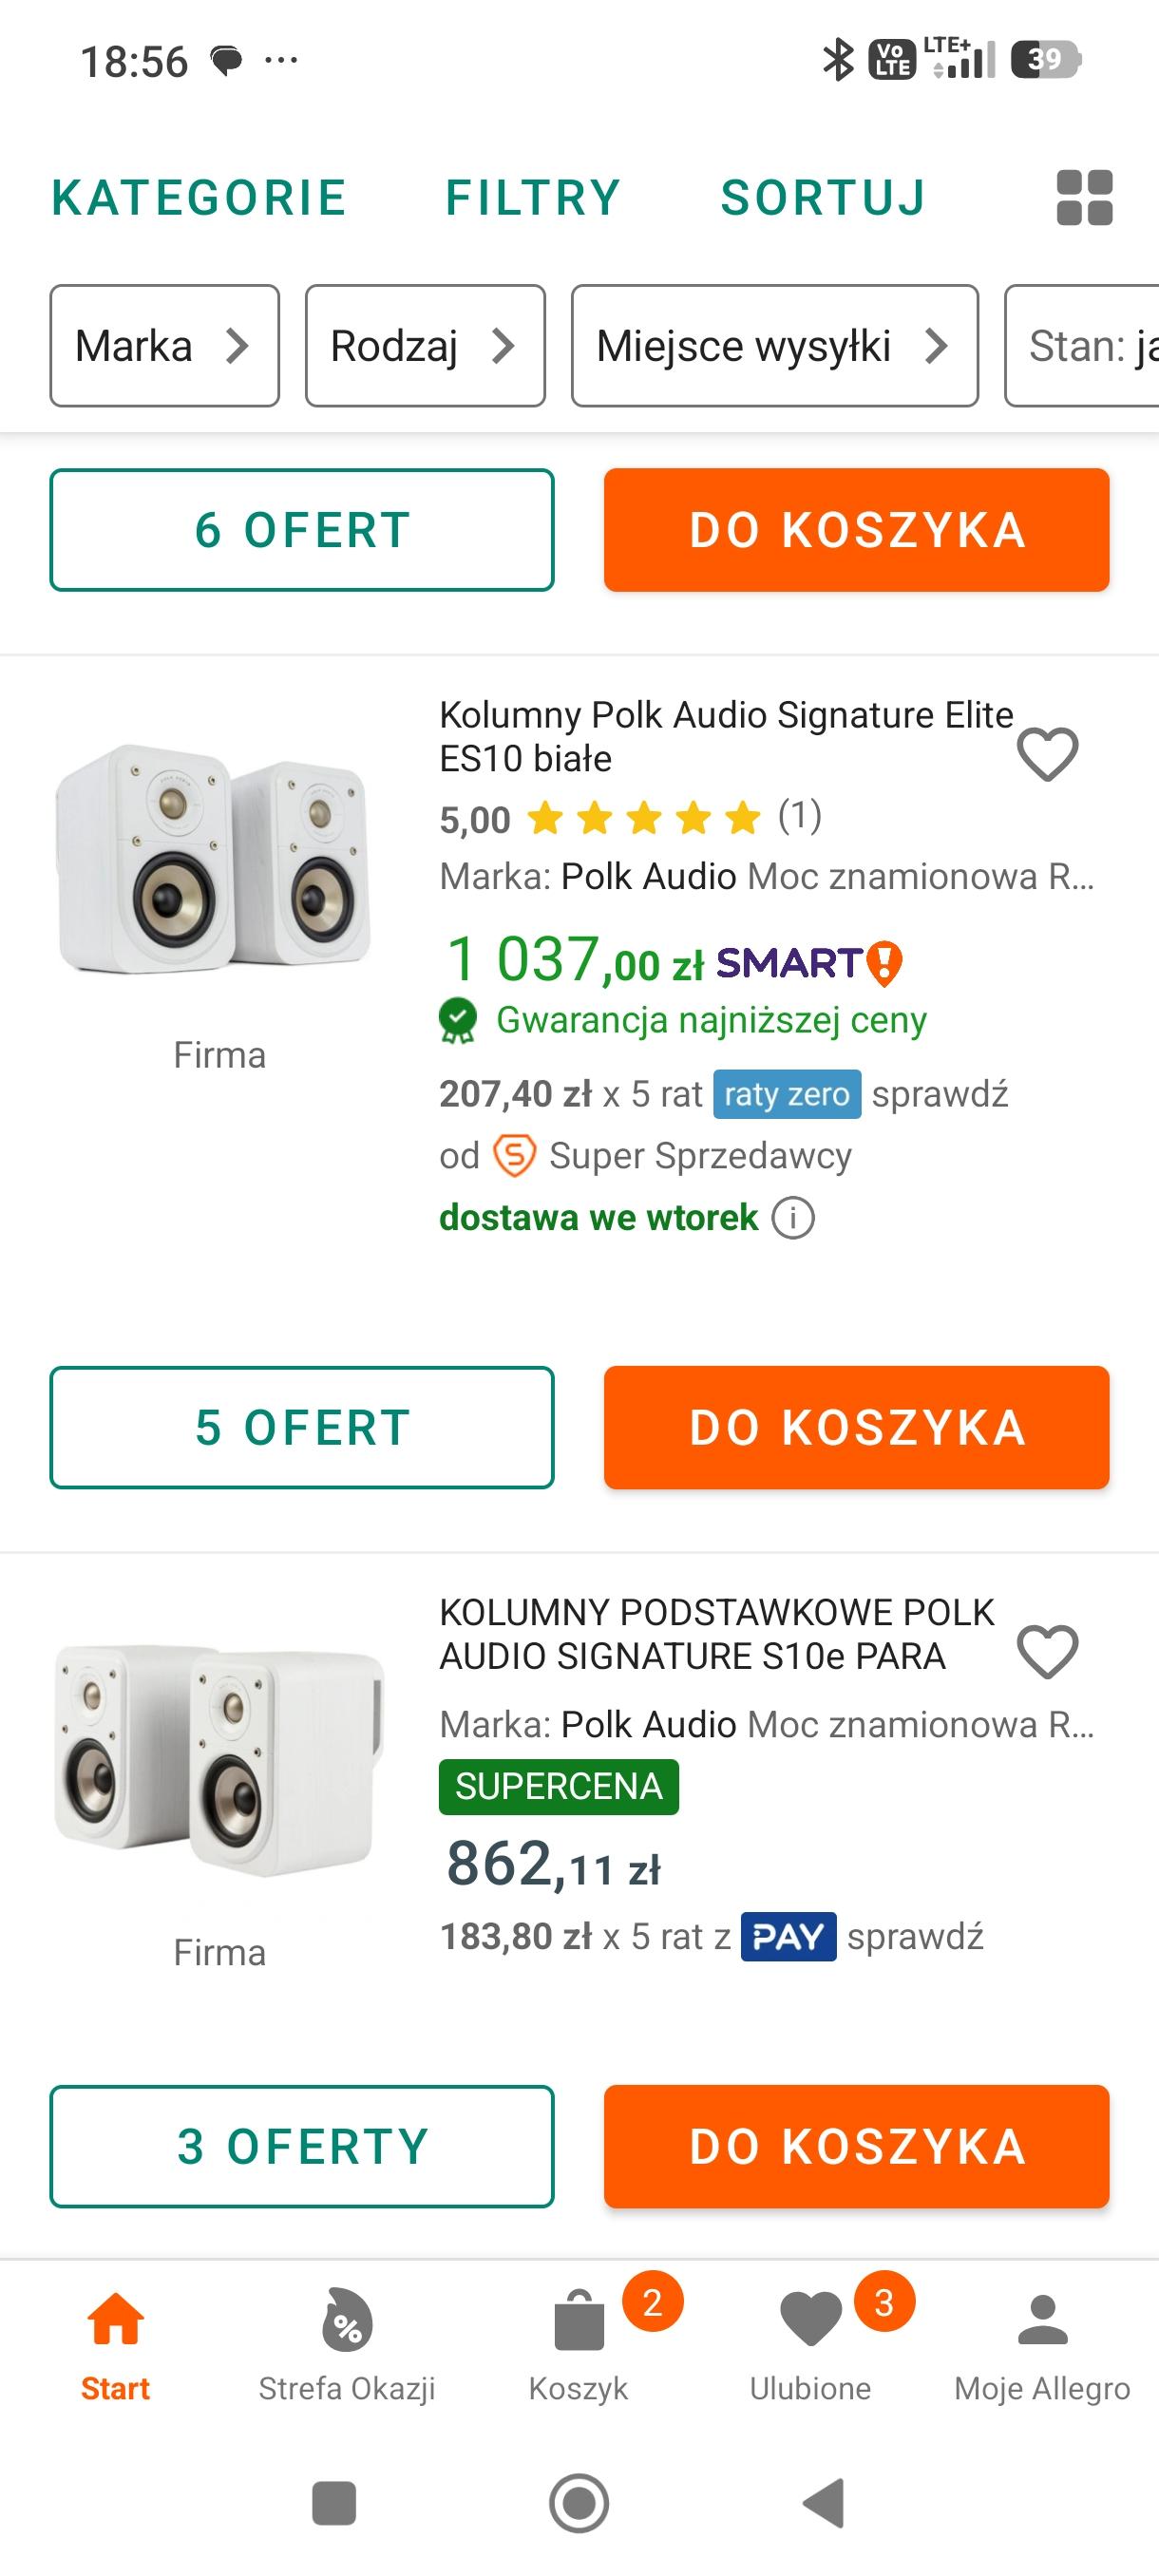Image resolution: width=1159 pixels, height=2576 pixels.
Task: Open FILTRY filter options
Action: (533, 198)
